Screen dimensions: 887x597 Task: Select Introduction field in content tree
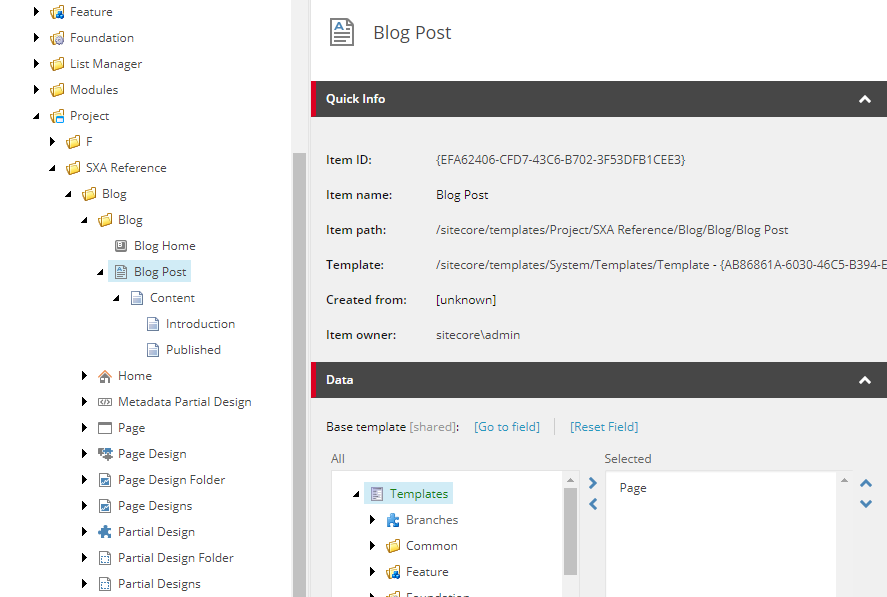[x=200, y=324]
